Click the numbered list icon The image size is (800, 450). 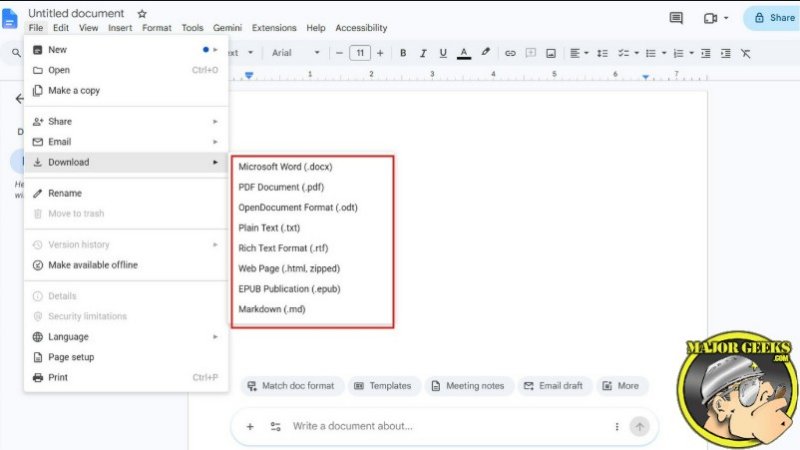point(678,53)
